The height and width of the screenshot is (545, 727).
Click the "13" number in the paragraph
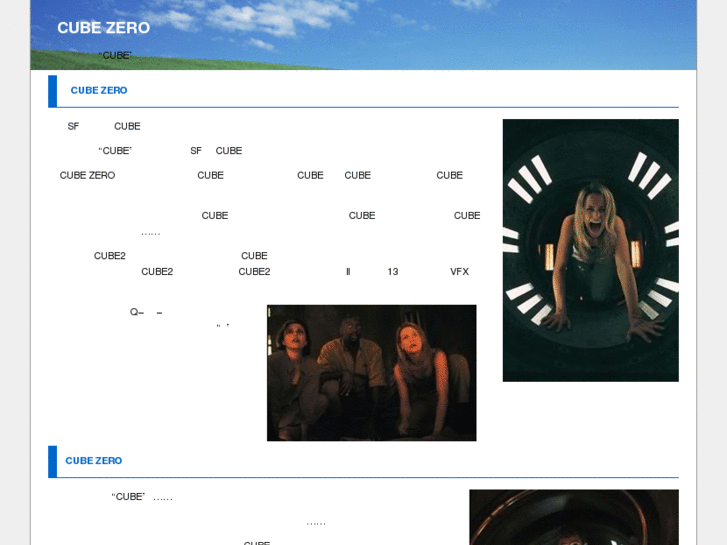(393, 272)
